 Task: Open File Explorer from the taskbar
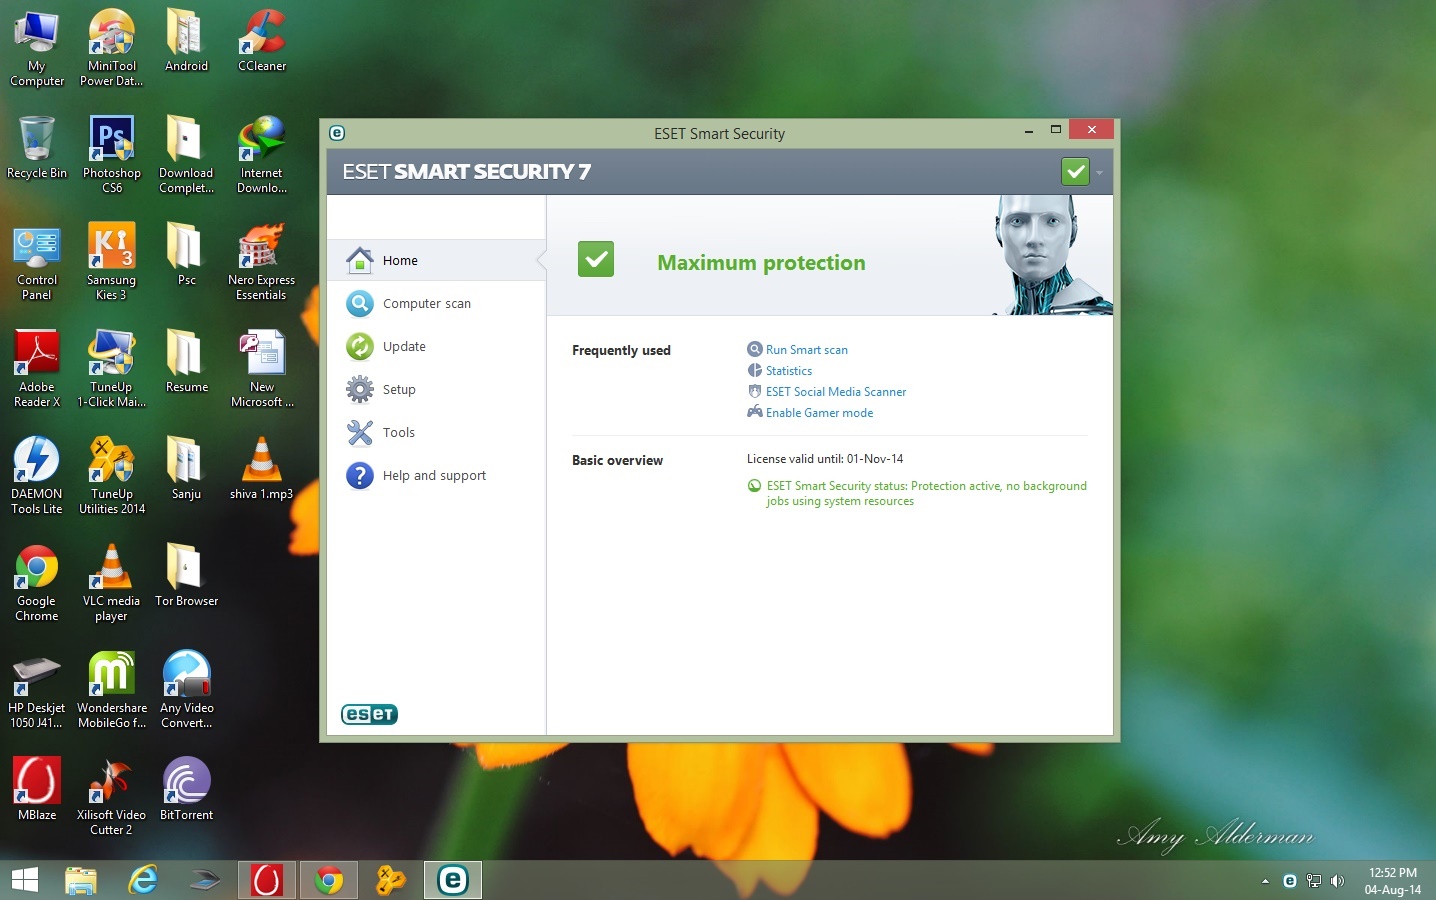(81, 880)
